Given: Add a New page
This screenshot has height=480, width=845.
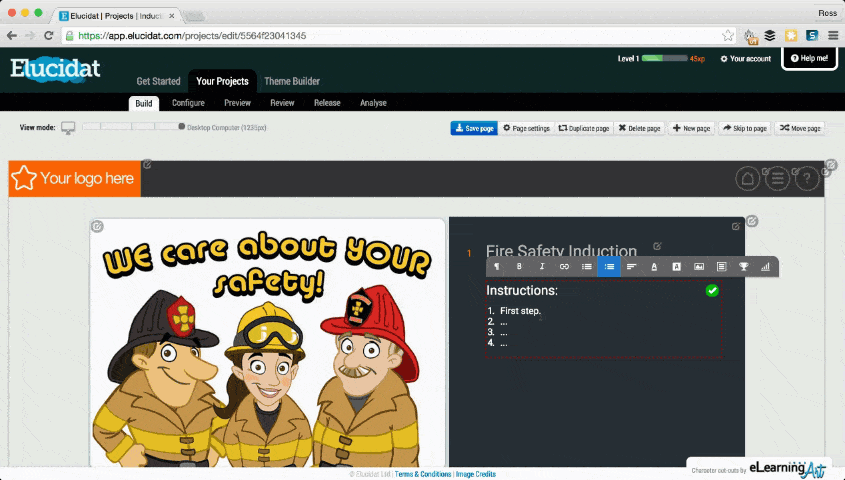Looking at the screenshot, I should point(691,128).
